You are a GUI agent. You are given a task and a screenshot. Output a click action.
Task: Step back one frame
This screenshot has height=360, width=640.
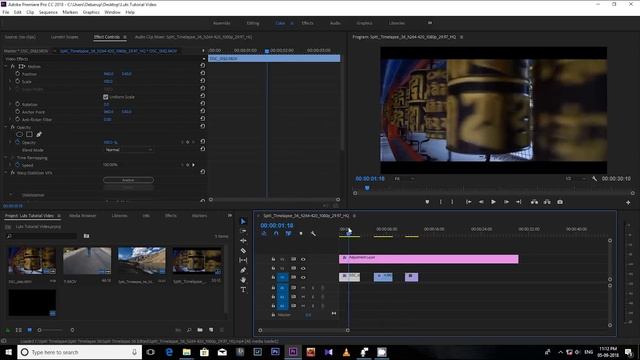481,202
